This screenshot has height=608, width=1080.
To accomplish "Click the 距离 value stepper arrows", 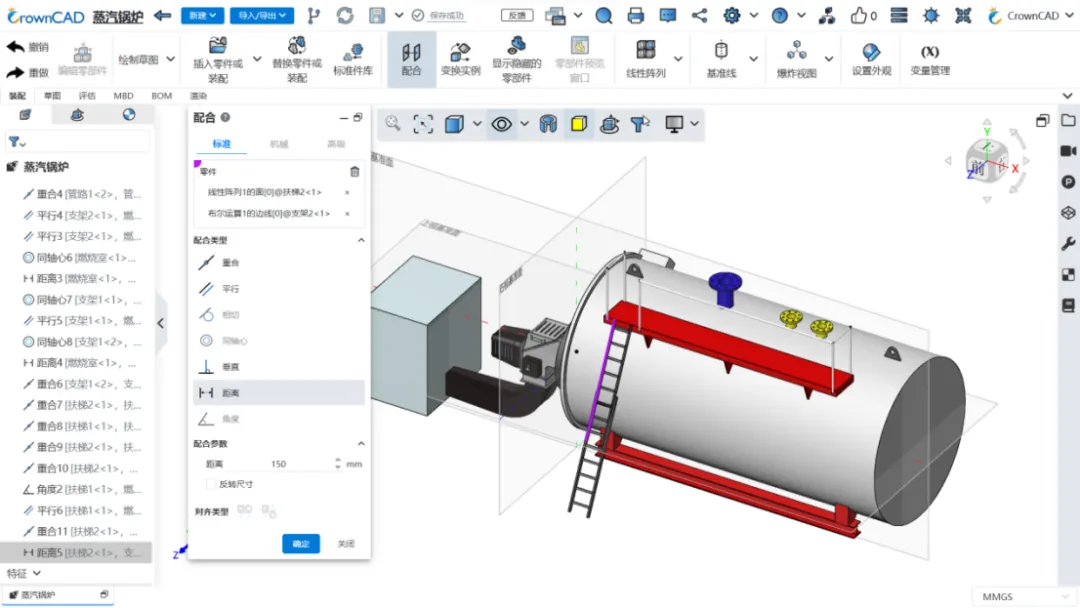I will pos(338,464).
